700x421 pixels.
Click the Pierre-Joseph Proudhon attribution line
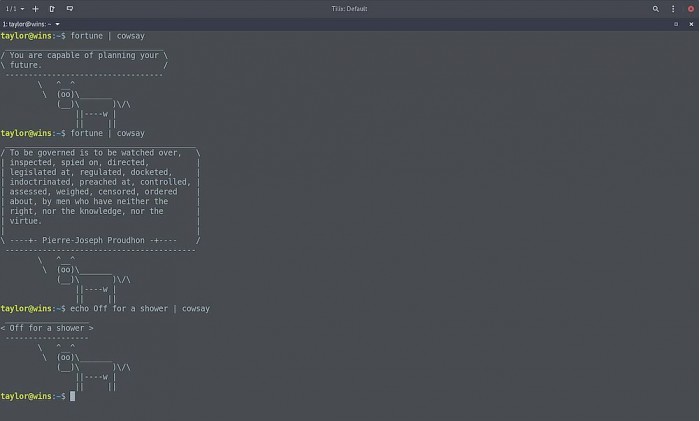tap(100, 240)
